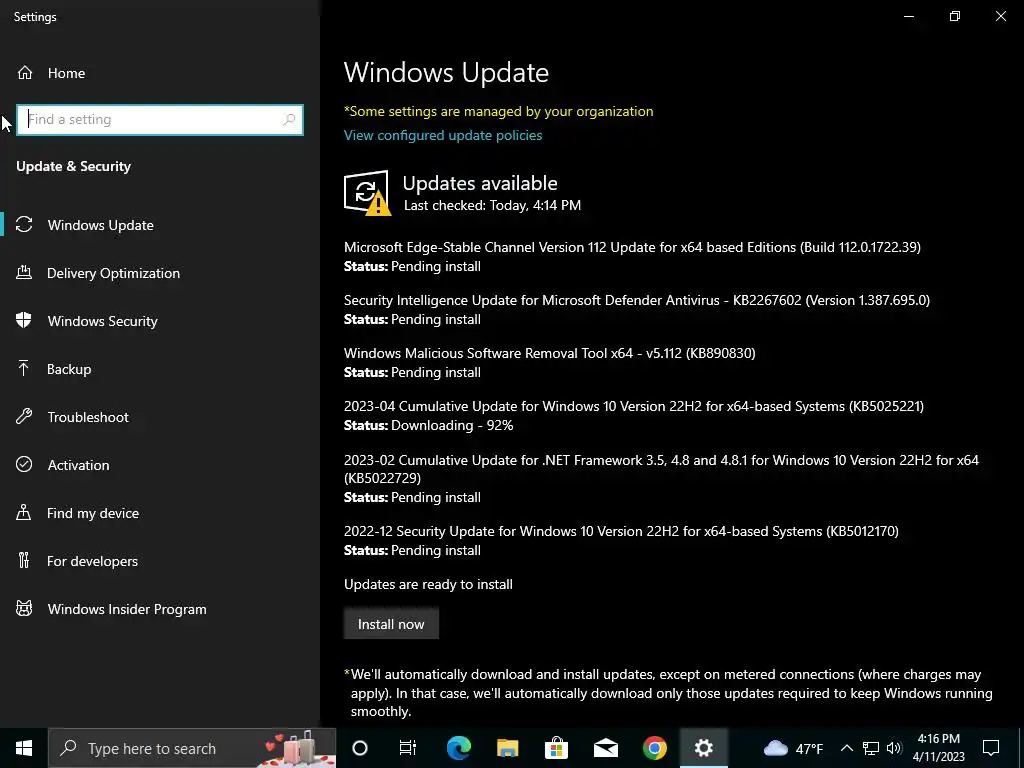Show hidden tray icons chevron
Viewport: 1024px width, 768px height.
click(x=846, y=748)
